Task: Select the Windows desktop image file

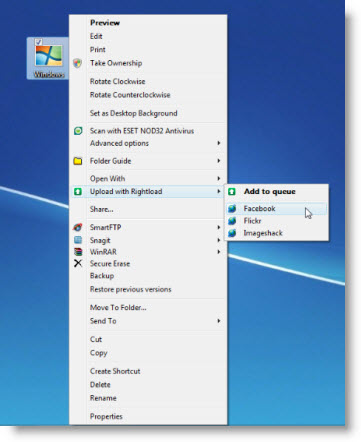Action: [49, 58]
